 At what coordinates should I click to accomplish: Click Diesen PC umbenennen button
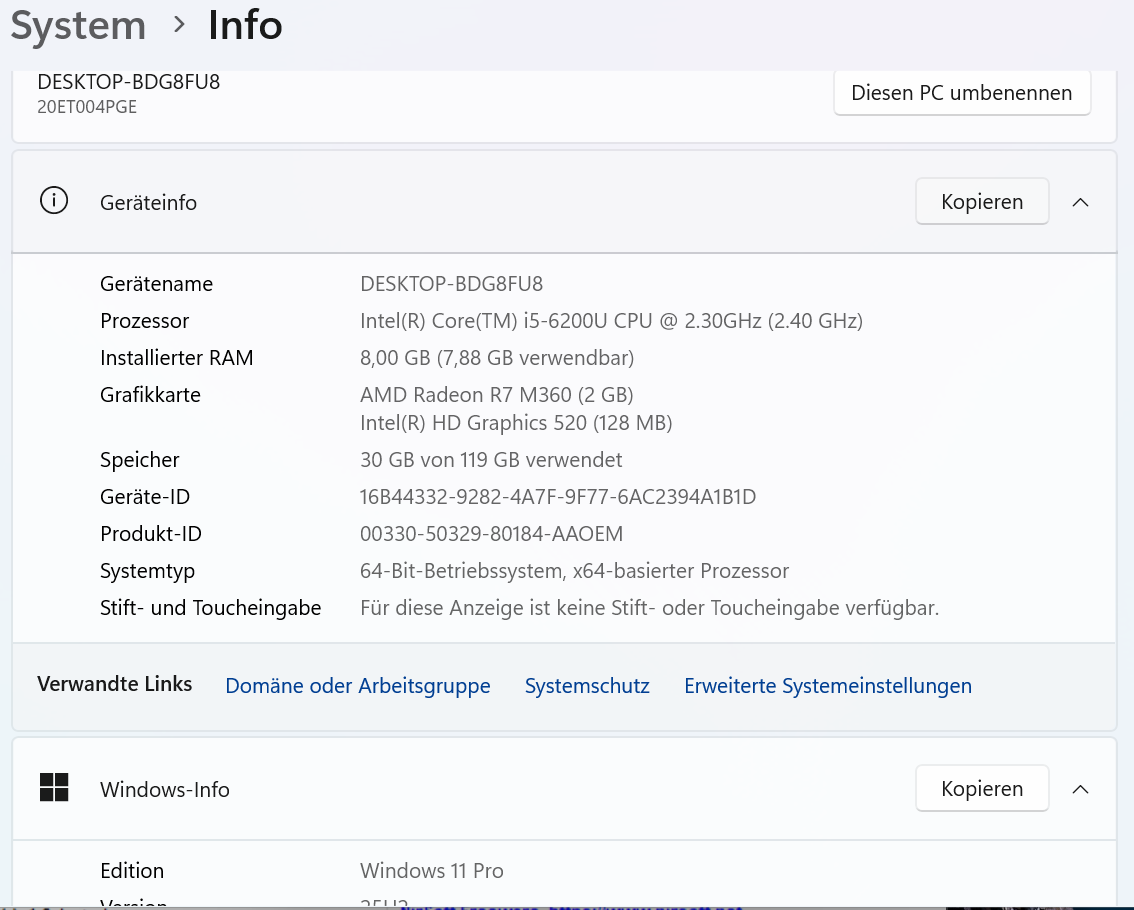pyautogui.click(x=962, y=93)
